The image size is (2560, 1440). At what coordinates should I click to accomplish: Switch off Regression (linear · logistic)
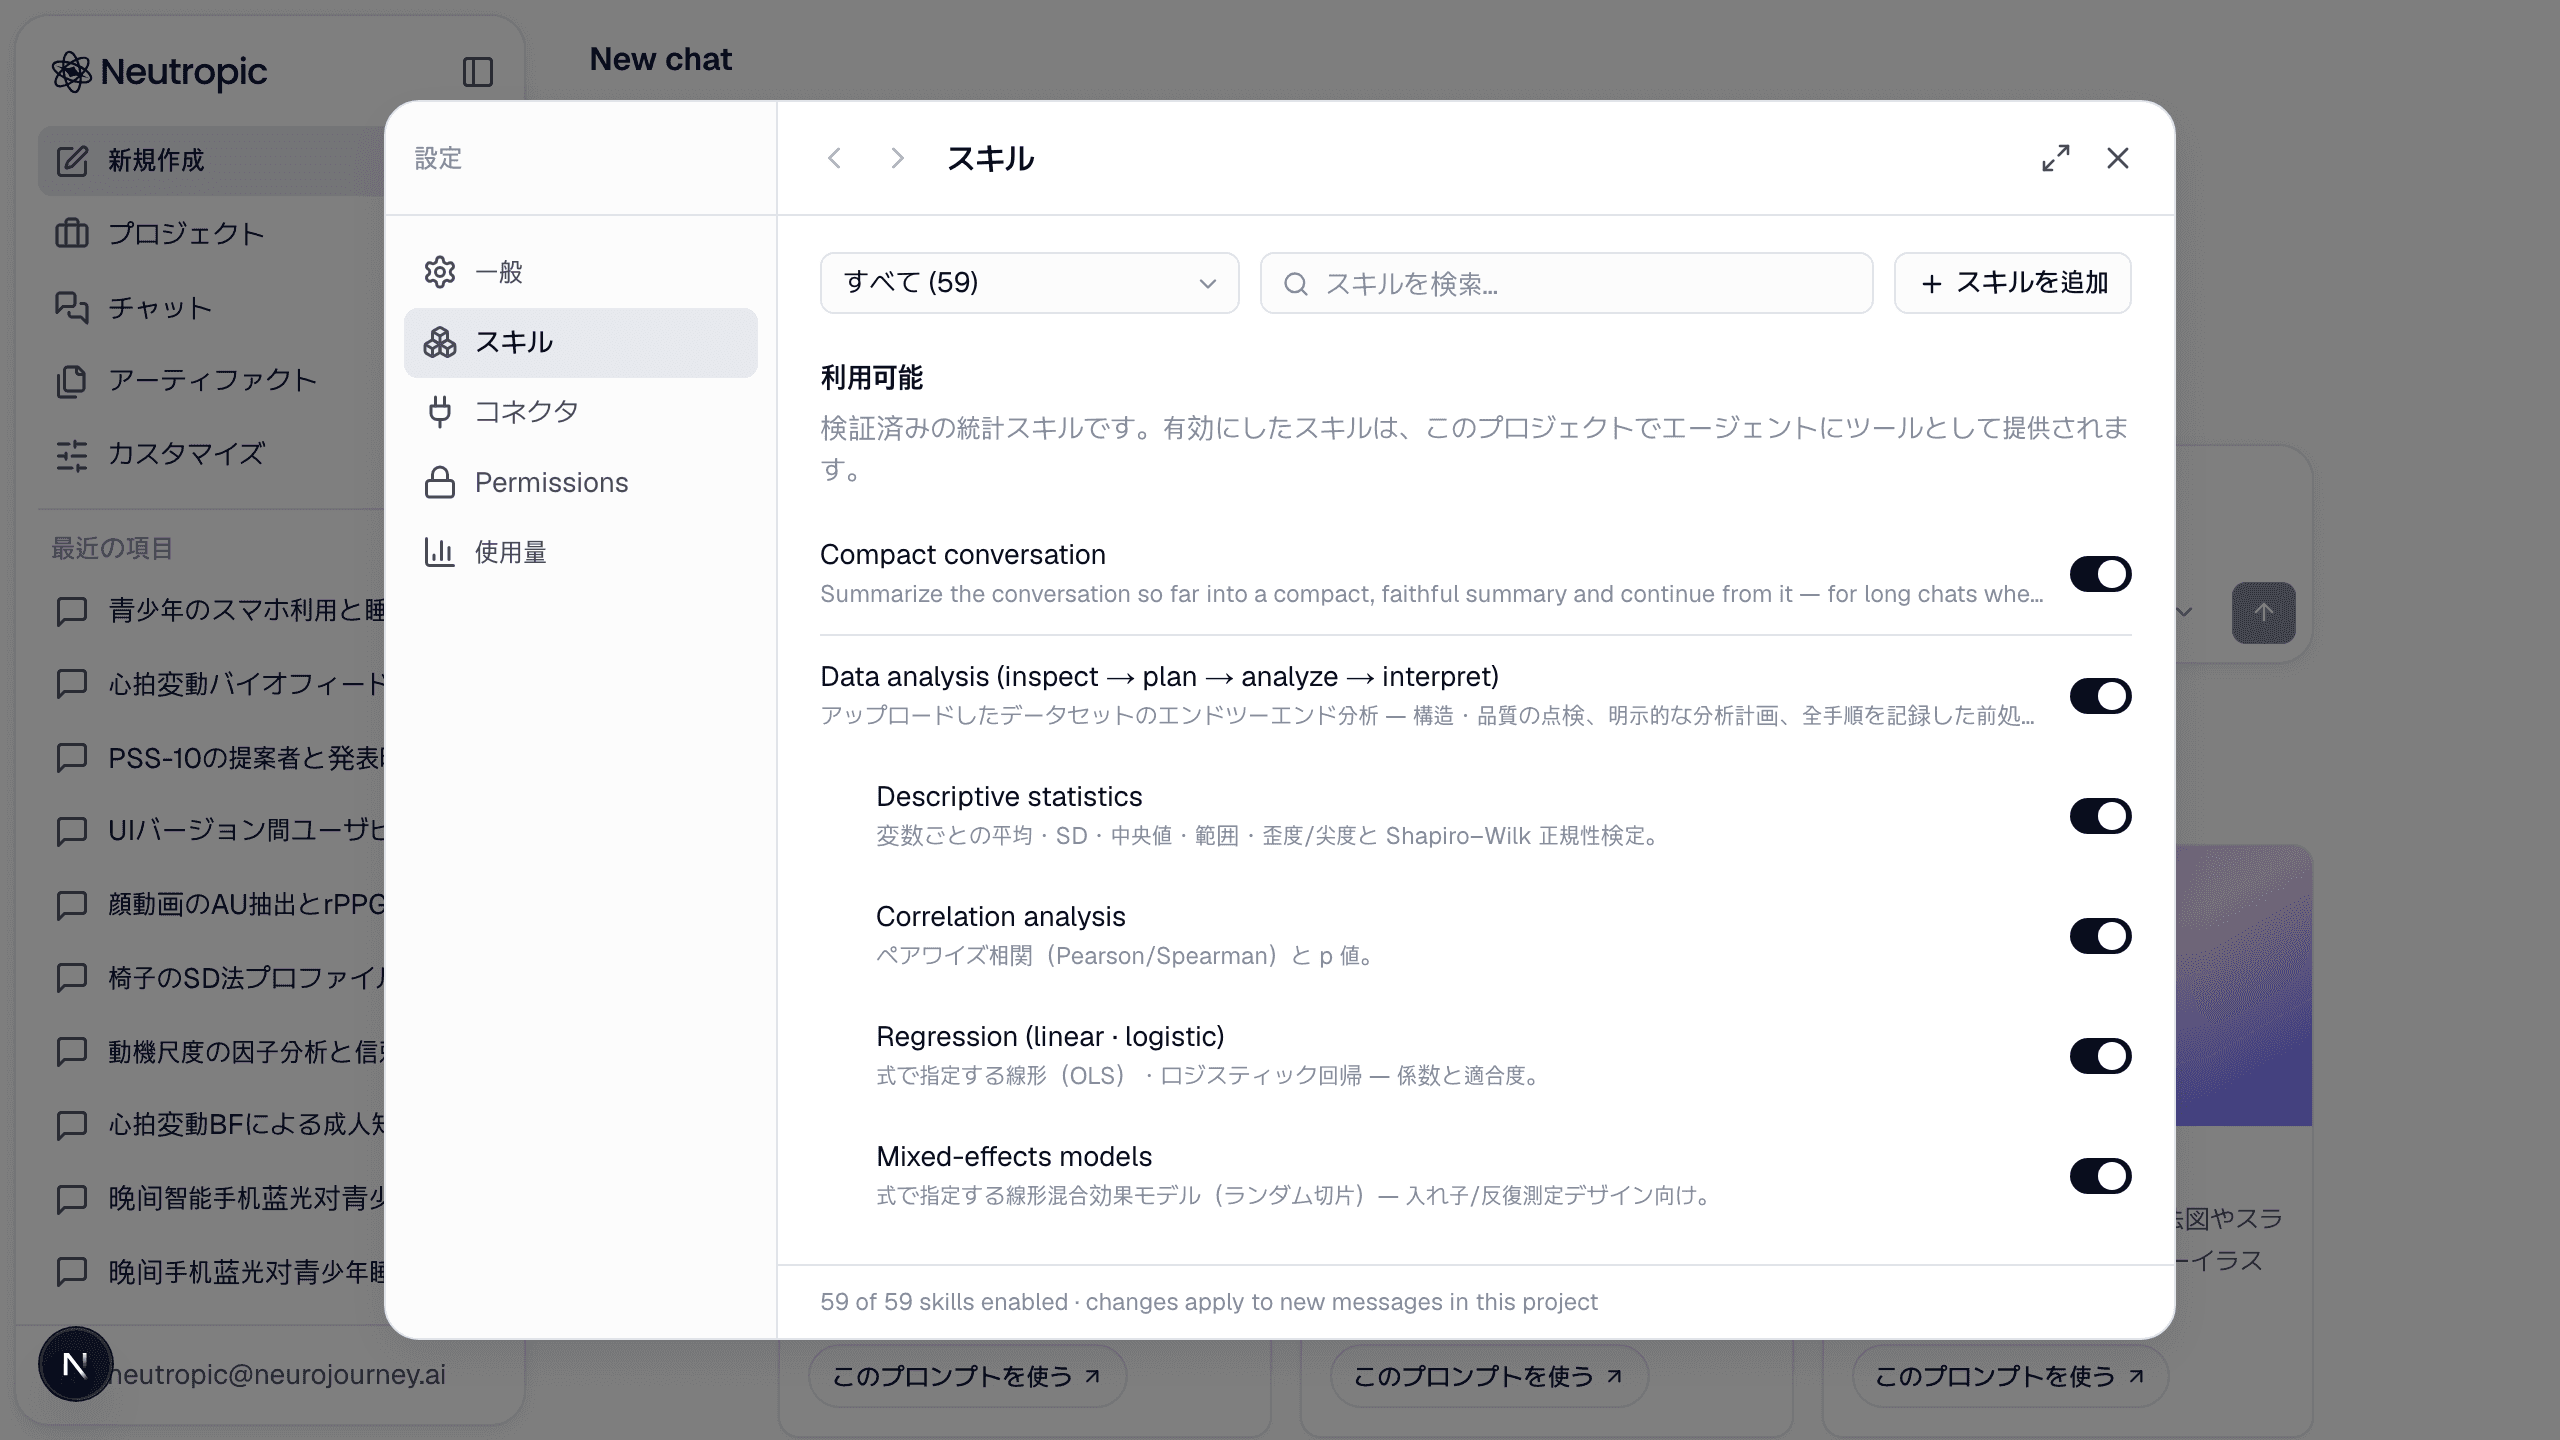[2100, 1056]
